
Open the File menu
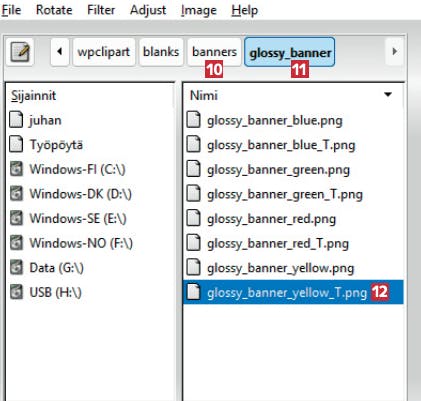click(x=11, y=10)
